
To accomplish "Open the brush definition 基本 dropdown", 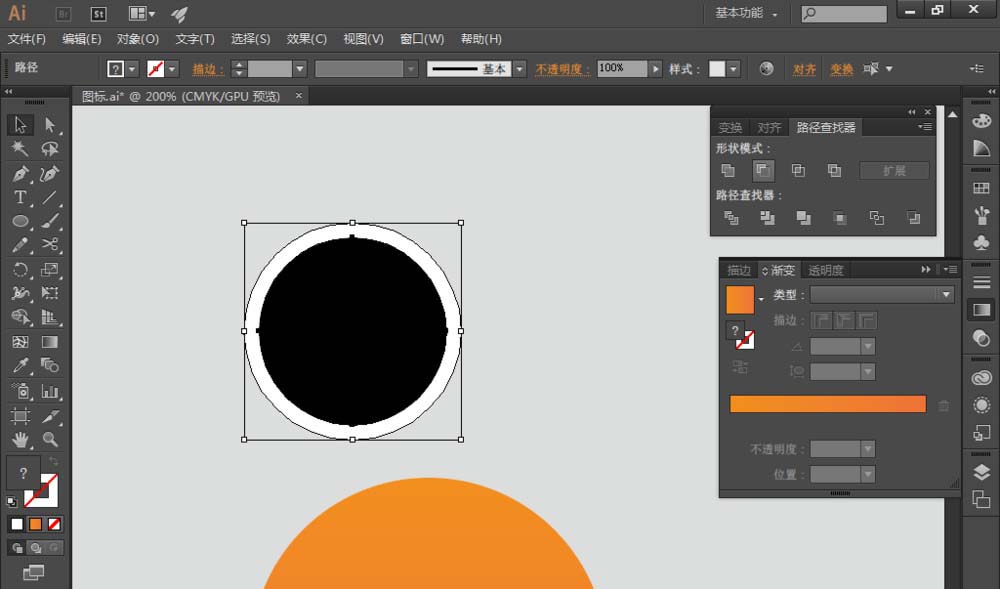I will pos(520,69).
